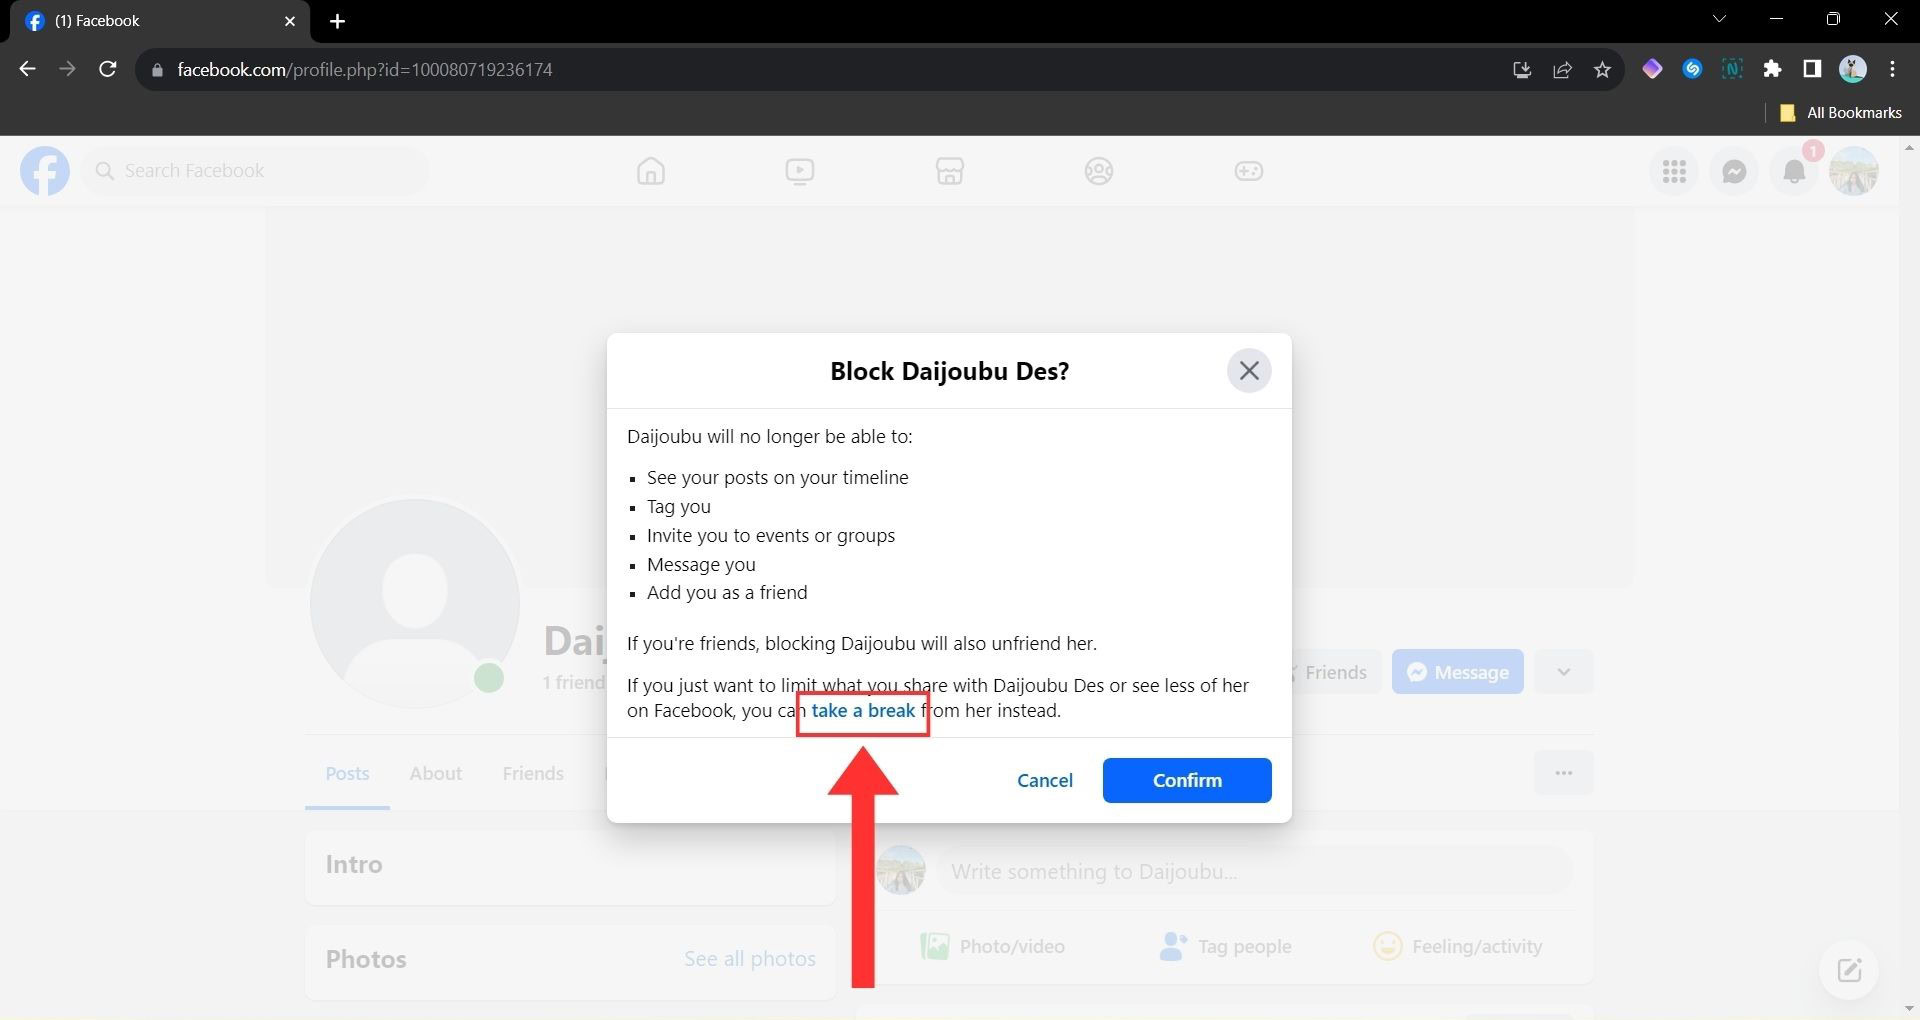Confirm blocking Daijoubu Des
This screenshot has width=1920, height=1020.
click(x=1187, y=780)
